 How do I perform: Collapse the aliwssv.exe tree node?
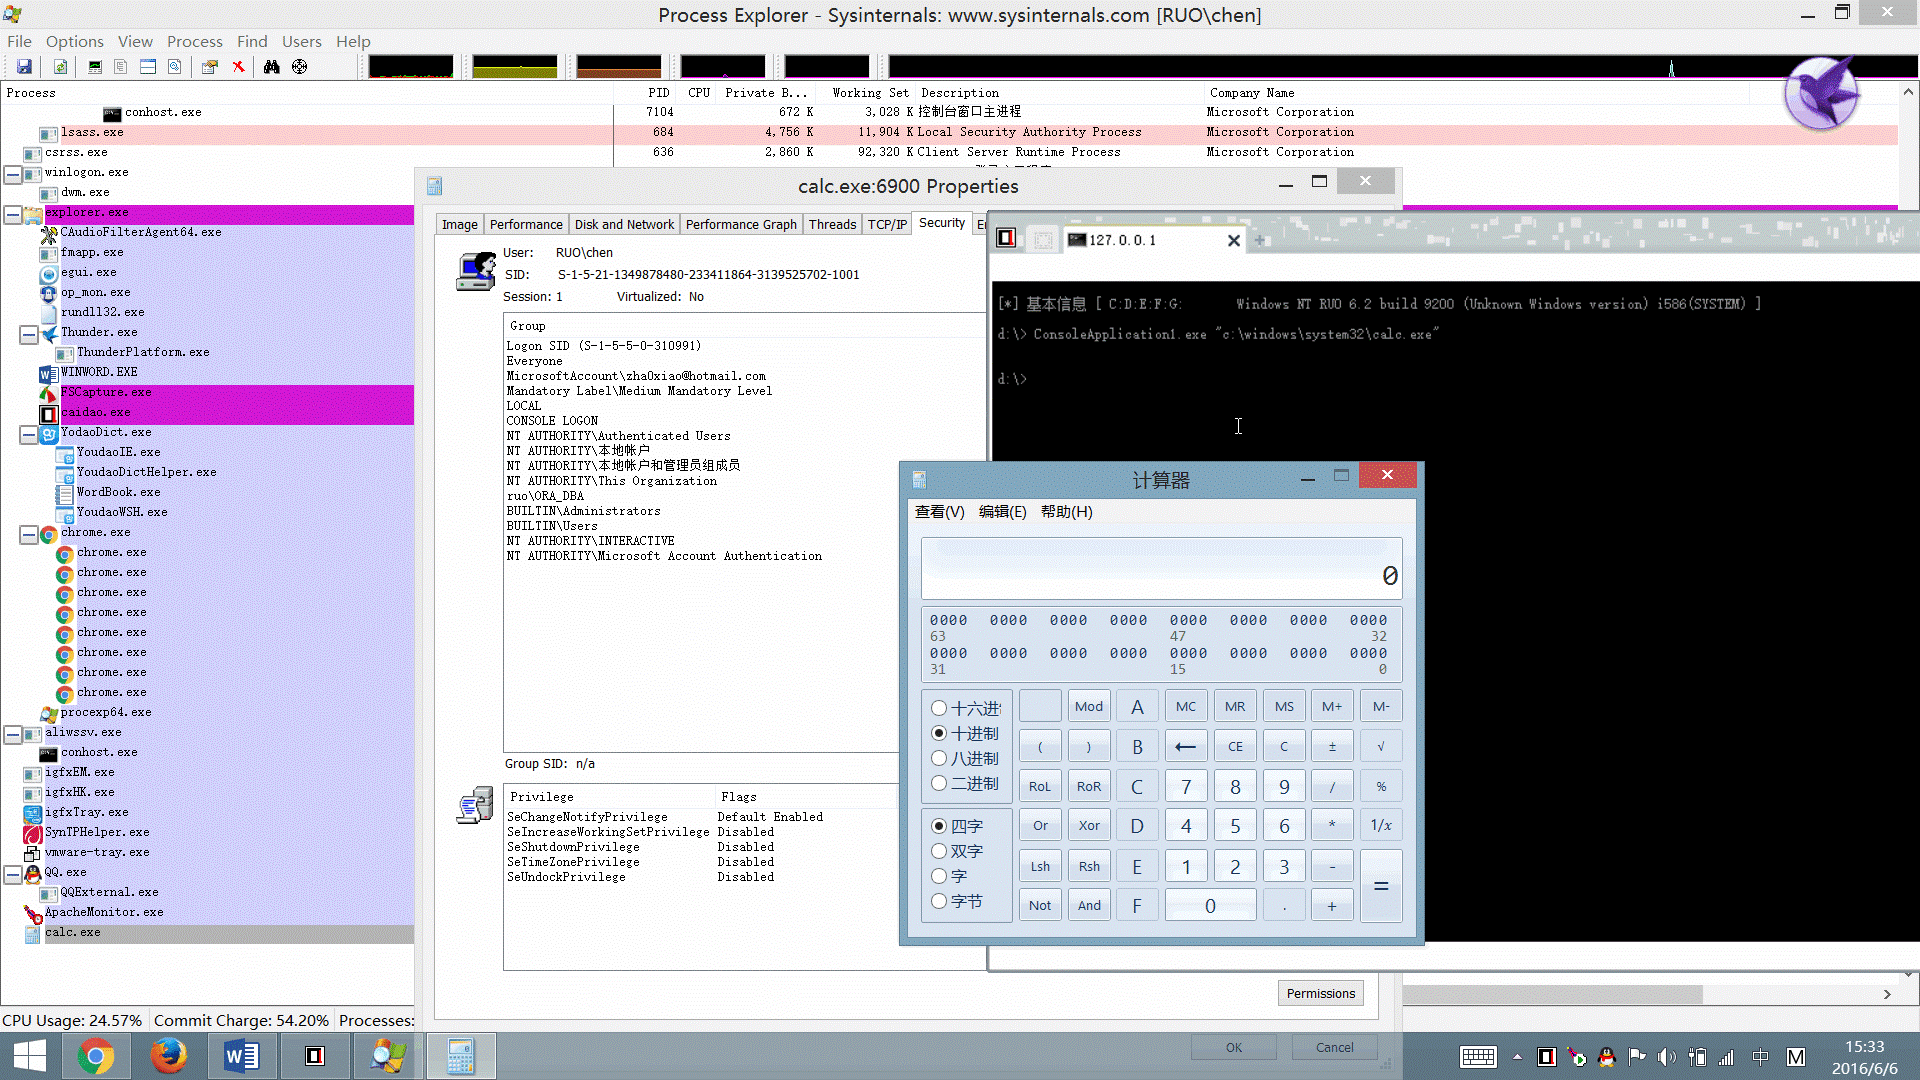click(13, 734)
